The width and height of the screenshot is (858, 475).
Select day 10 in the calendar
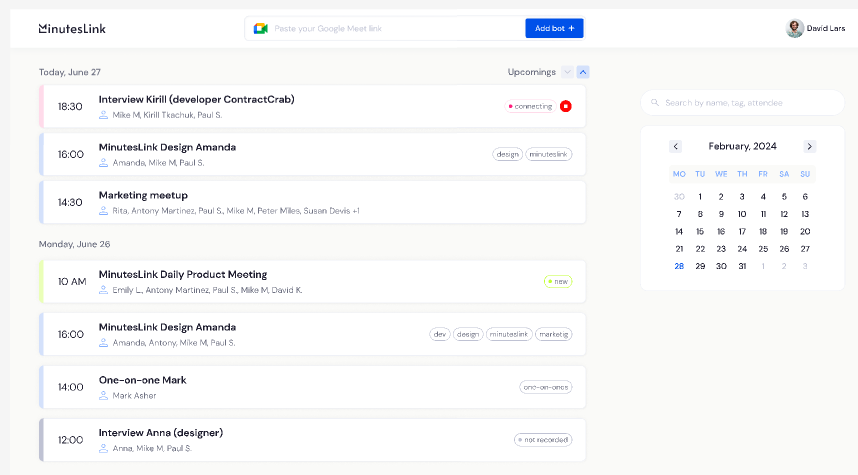[742, 214]
